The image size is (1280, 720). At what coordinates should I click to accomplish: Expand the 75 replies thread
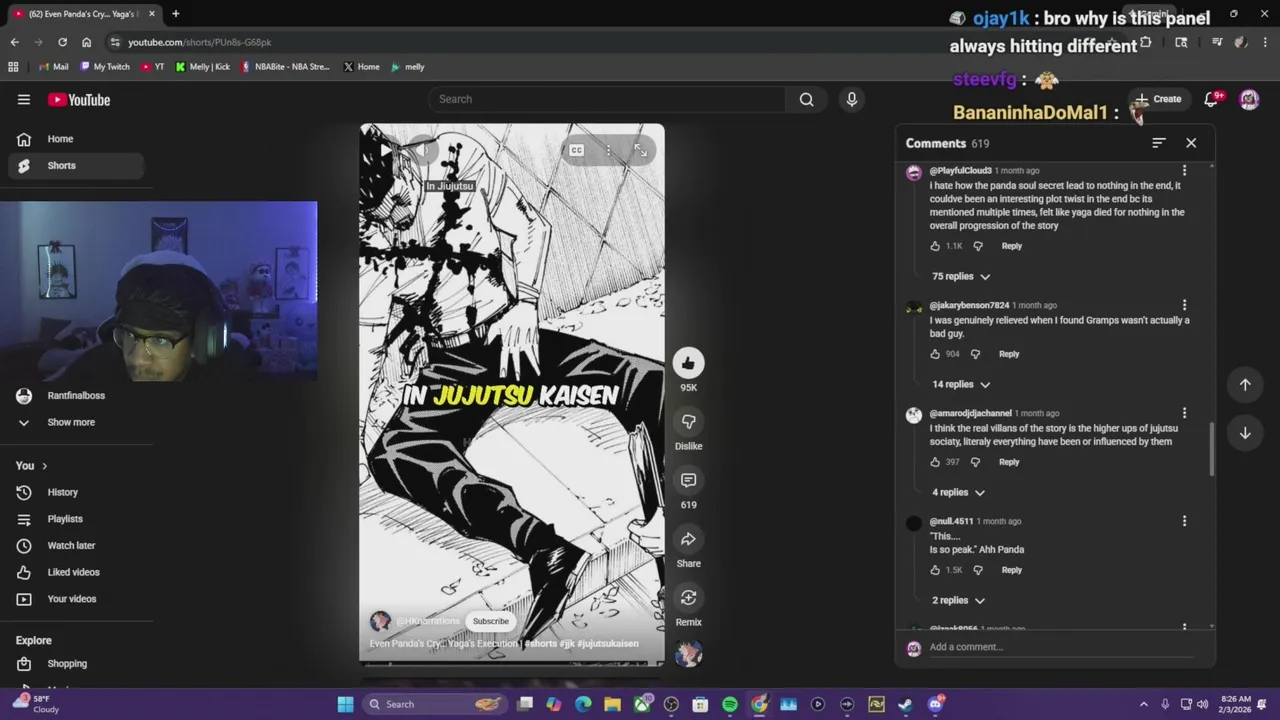(x=961, y=276)
